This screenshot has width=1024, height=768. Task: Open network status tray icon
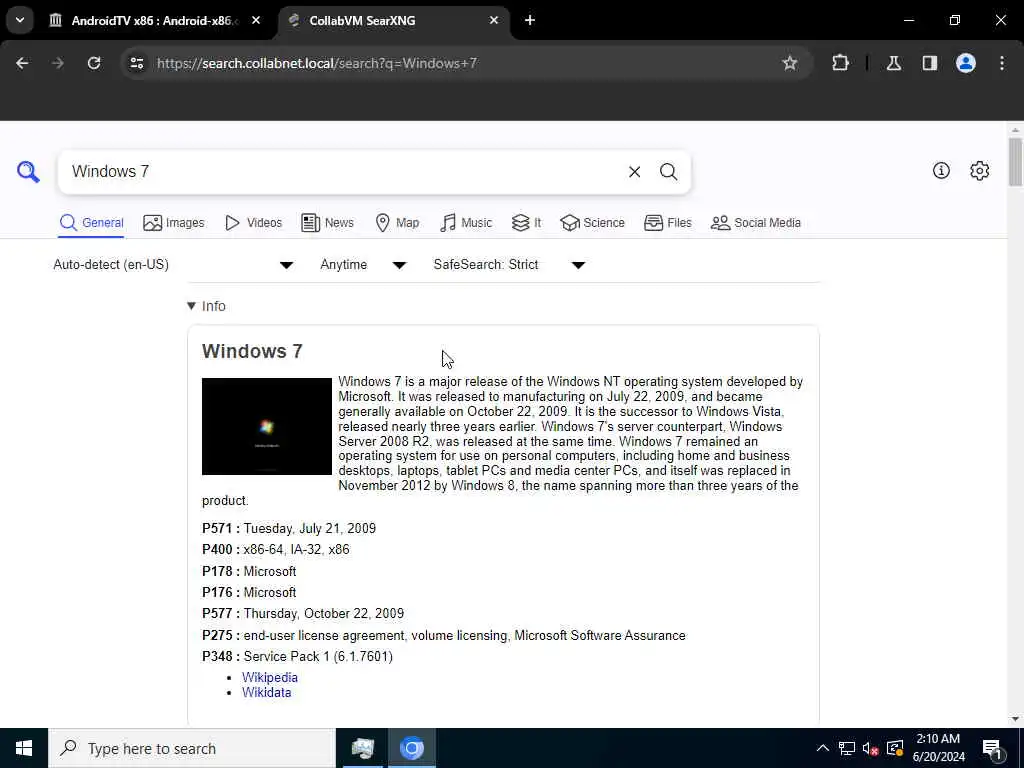pyautogui.click(x=846, y=748)
